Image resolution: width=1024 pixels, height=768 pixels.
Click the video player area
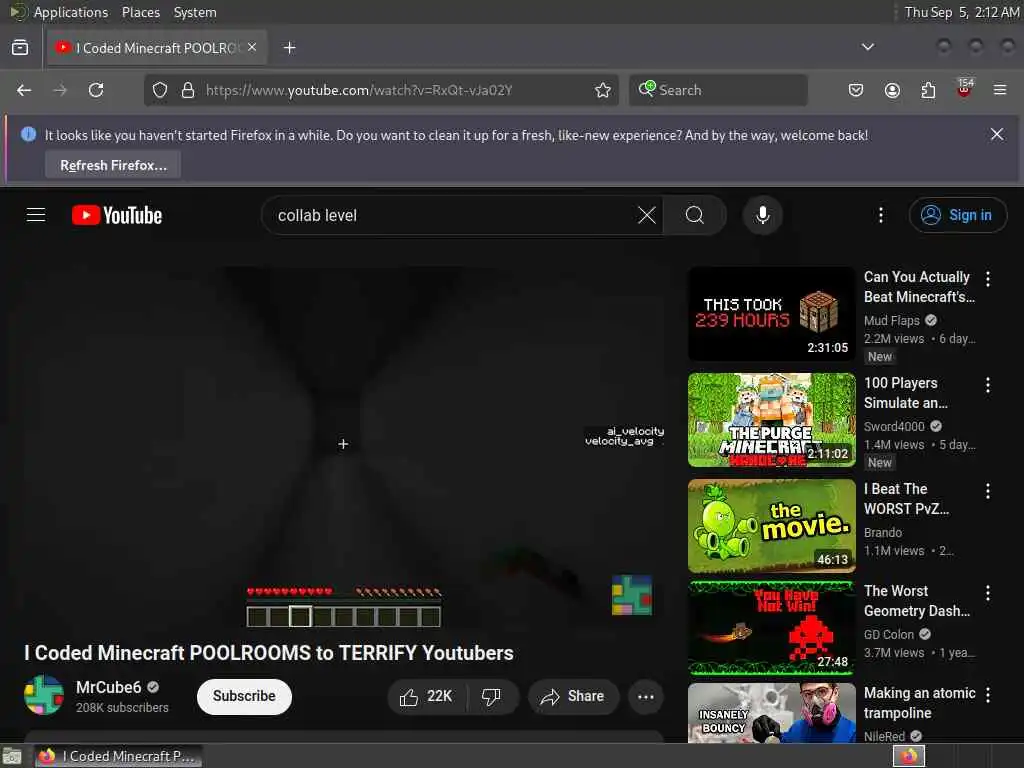point(343,449)
